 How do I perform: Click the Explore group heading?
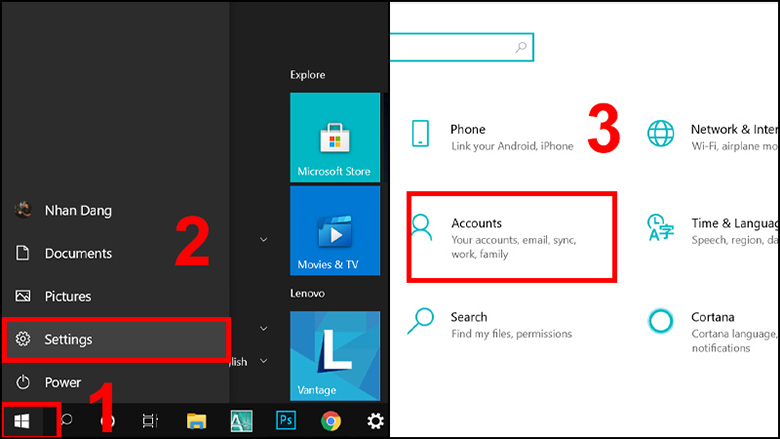point(307,75)
